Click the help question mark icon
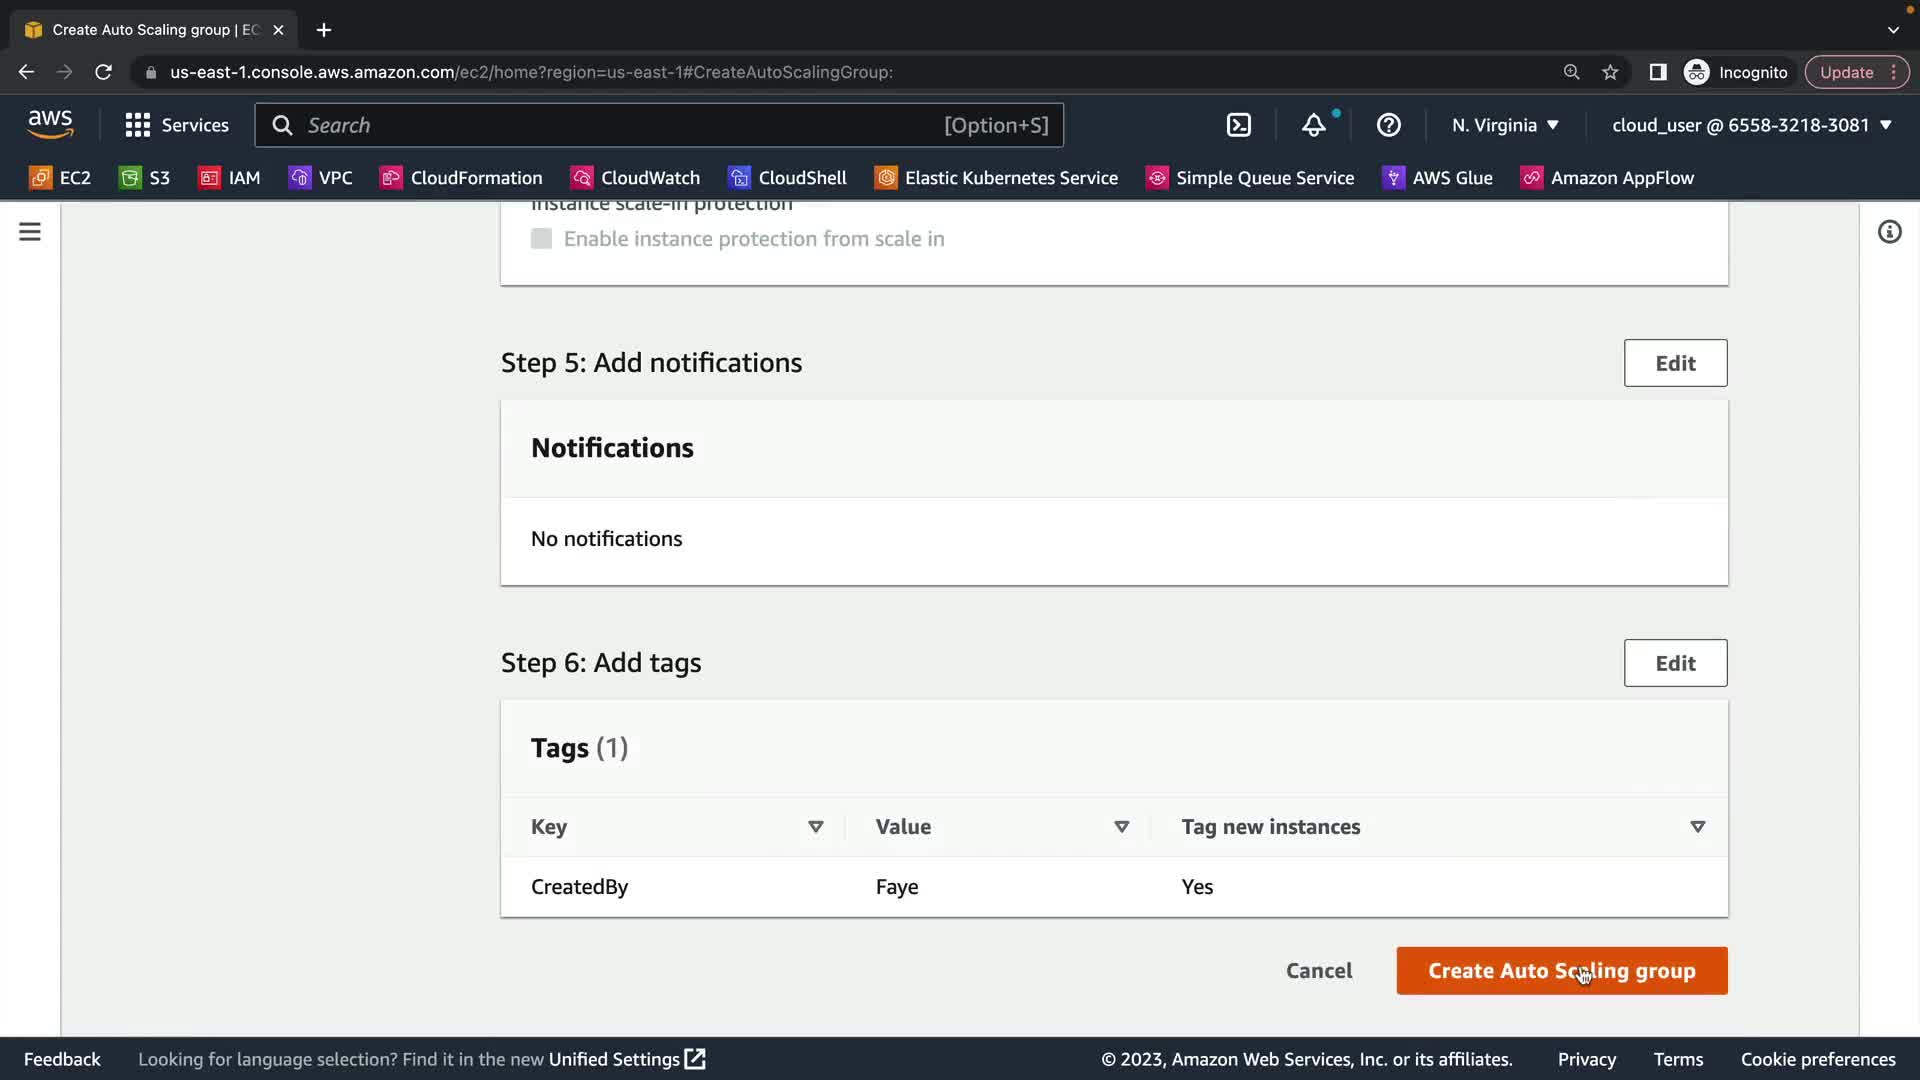 pos(1388,125)
